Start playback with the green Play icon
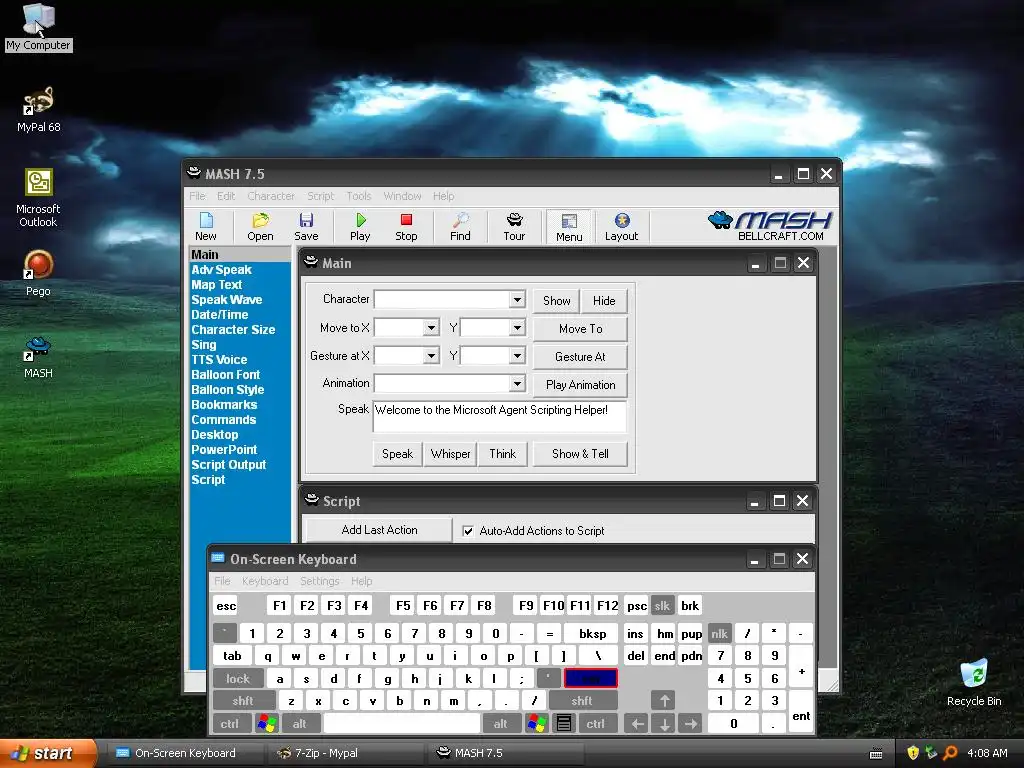 (360, 227)
